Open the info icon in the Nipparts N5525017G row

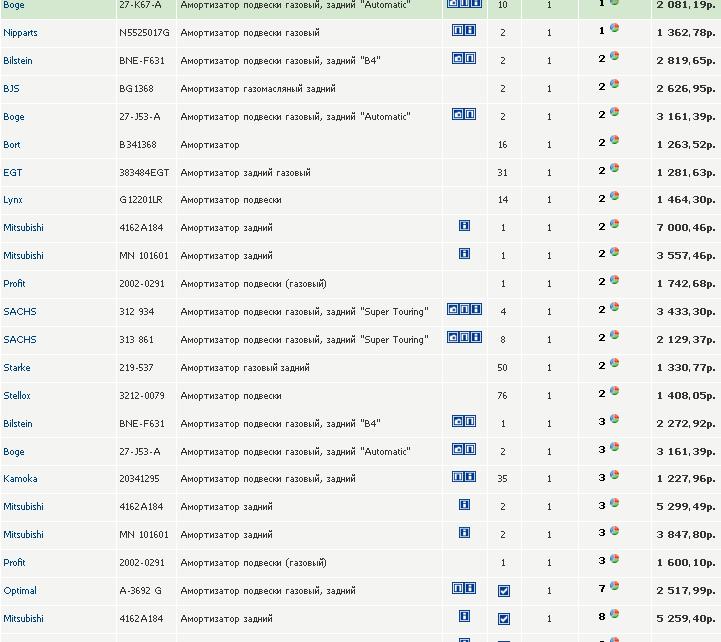tap(470, 30)
